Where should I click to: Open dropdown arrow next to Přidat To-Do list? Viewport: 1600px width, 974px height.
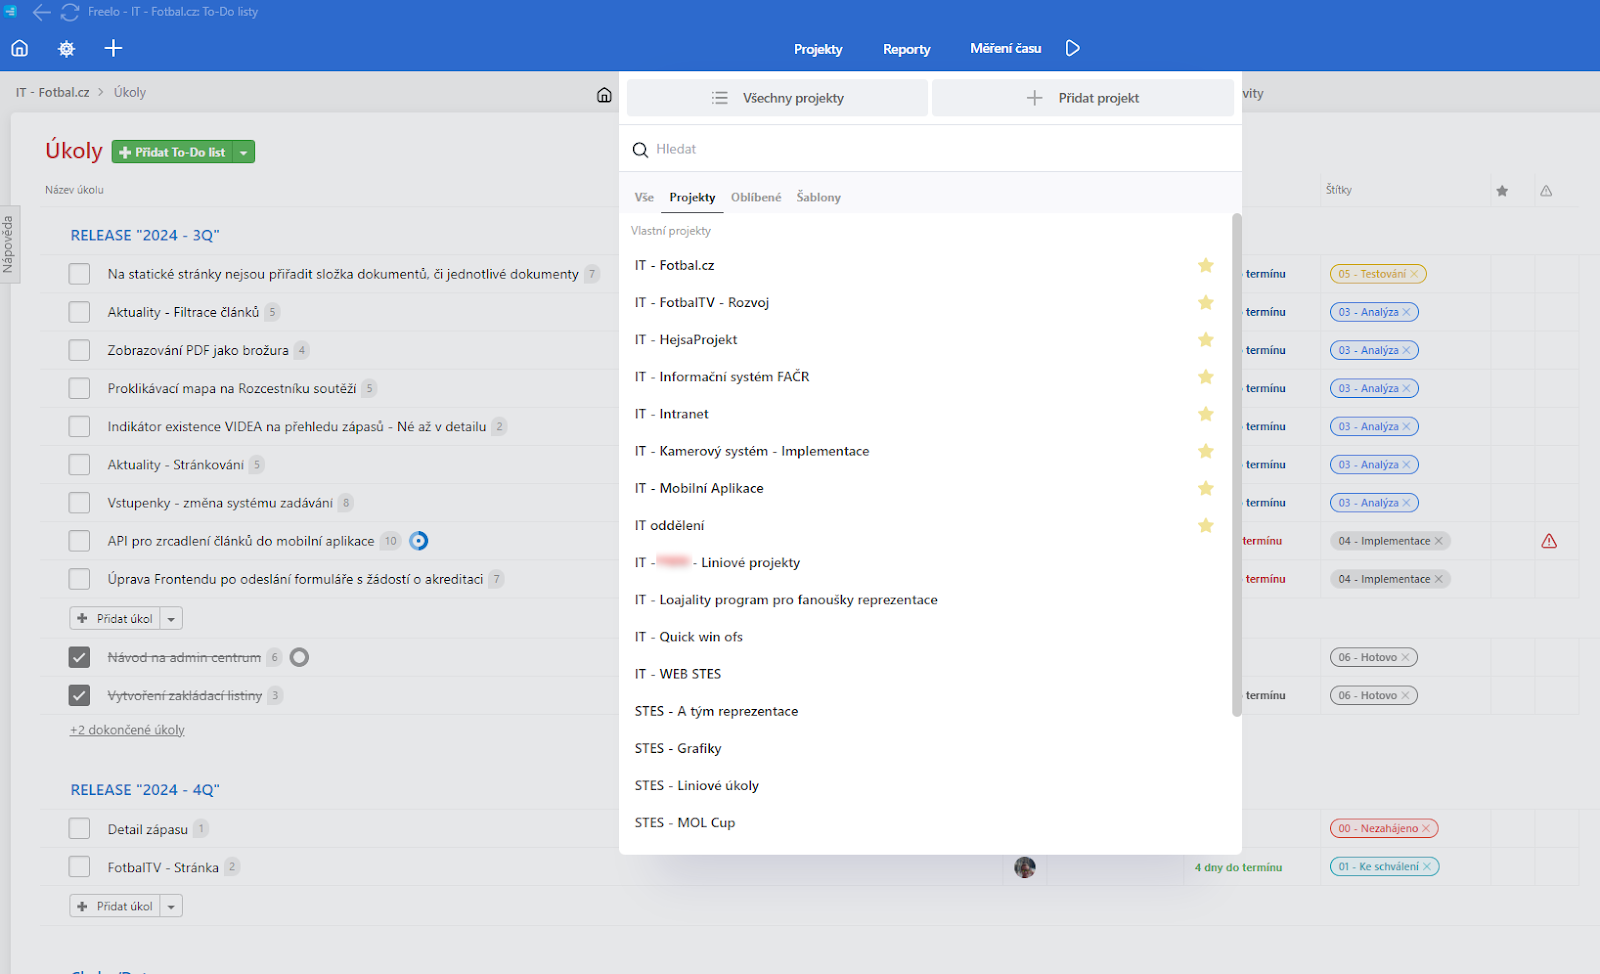[x=243, y=152]
